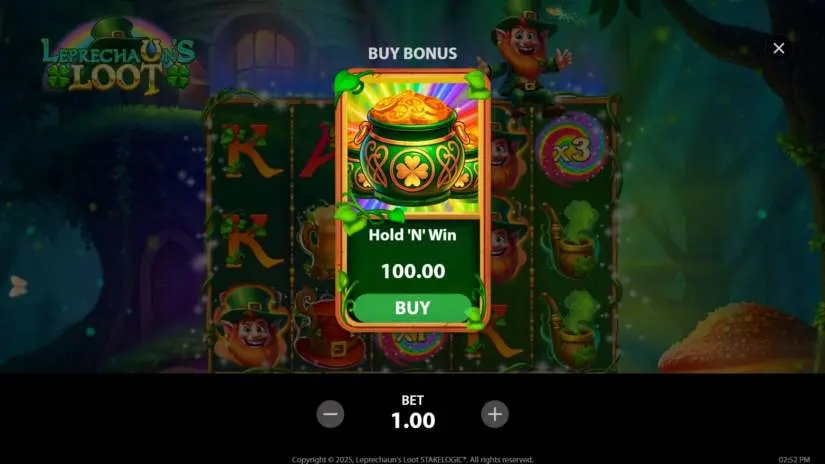
Task: Click the clock showing 02:52 PM
Action: click(794, 459)
